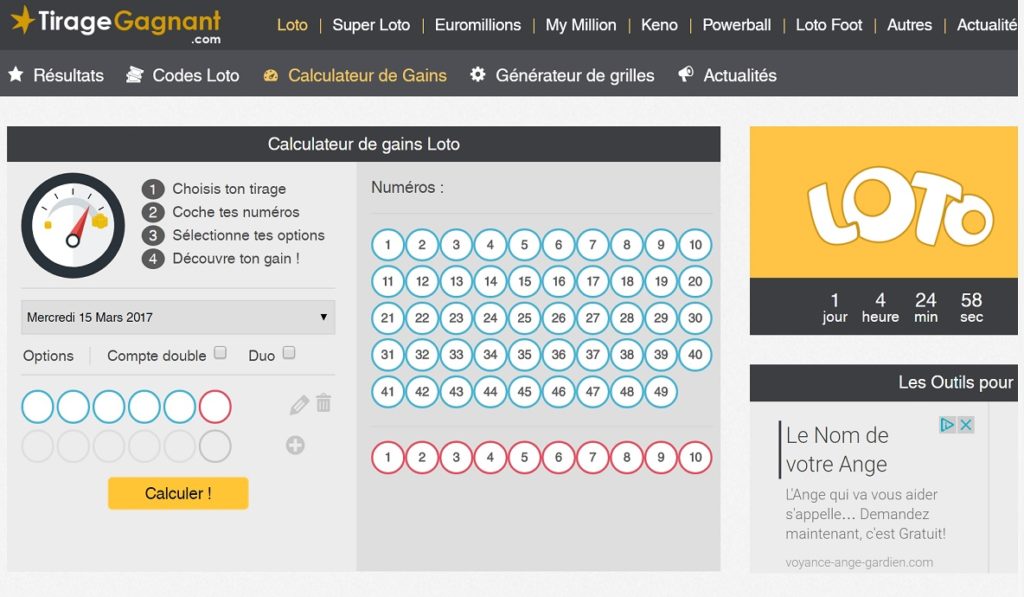Viewport: 1024px width, 597px height.
Task: Click the gauge icon beside Calculateur de Gains
Action: click(x=270, y=76)
